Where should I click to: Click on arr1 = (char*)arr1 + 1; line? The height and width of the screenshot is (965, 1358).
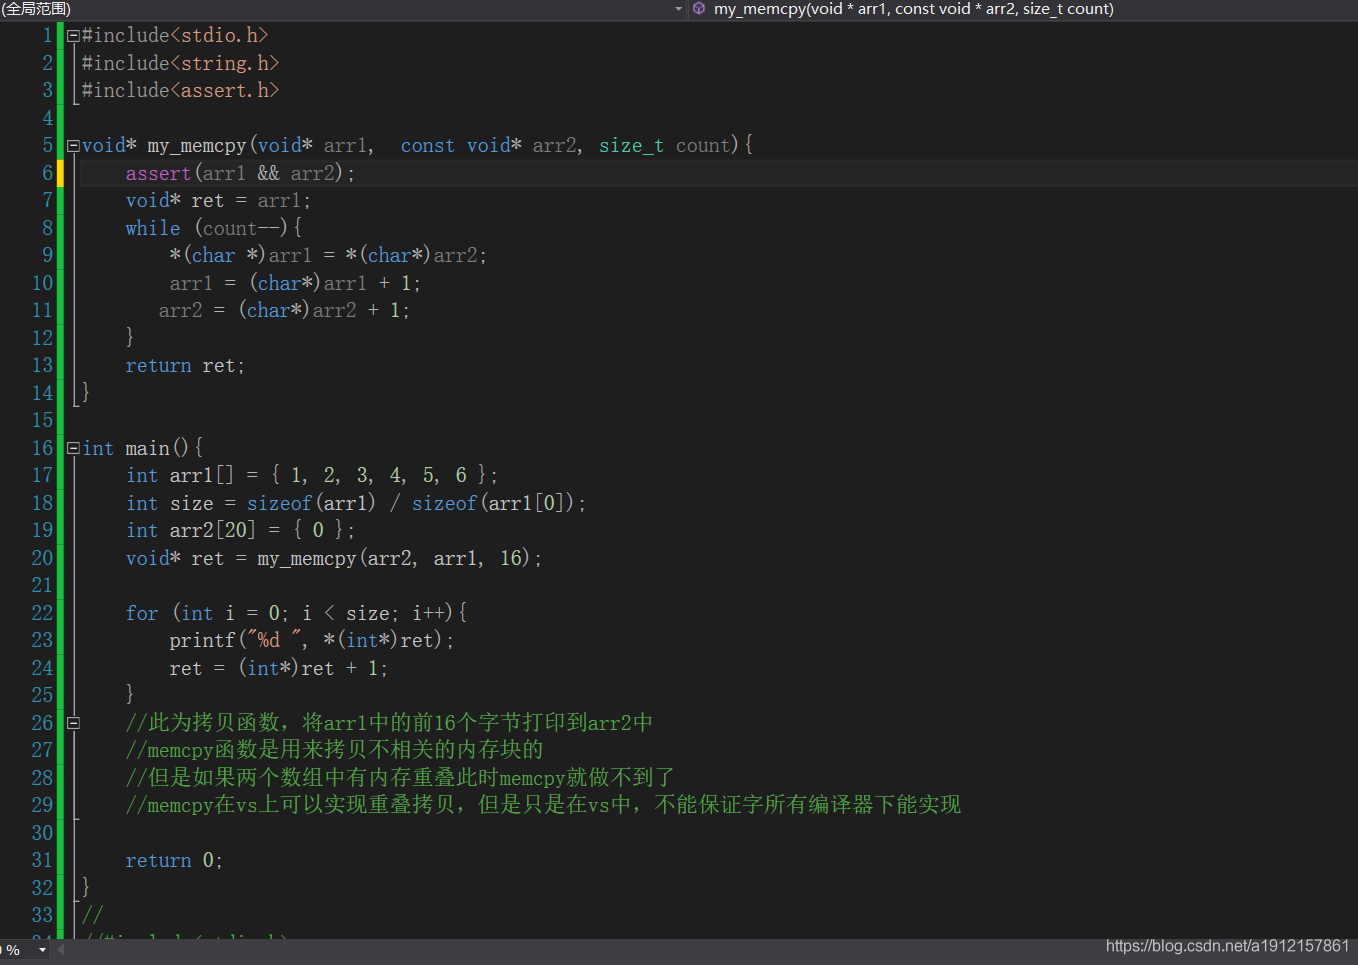[295, 283]
